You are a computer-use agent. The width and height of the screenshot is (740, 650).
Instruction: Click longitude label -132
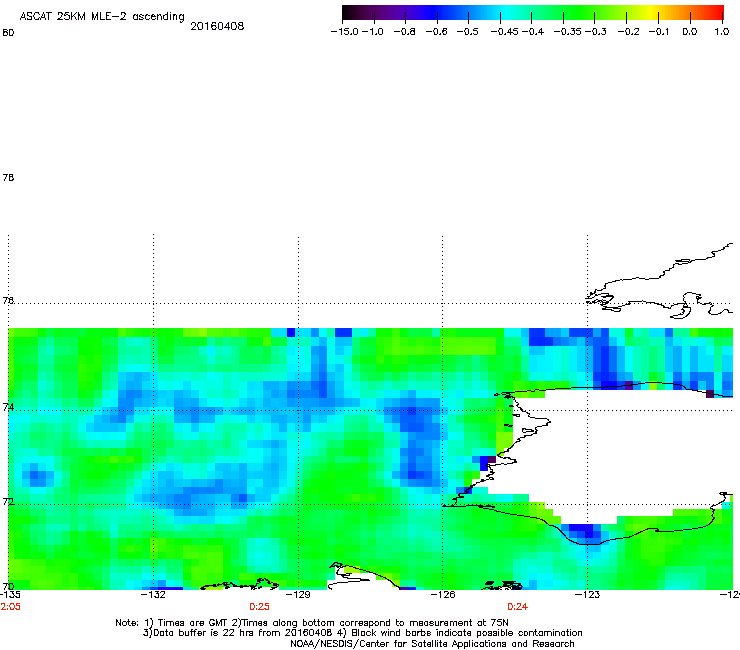click(154, 595)
